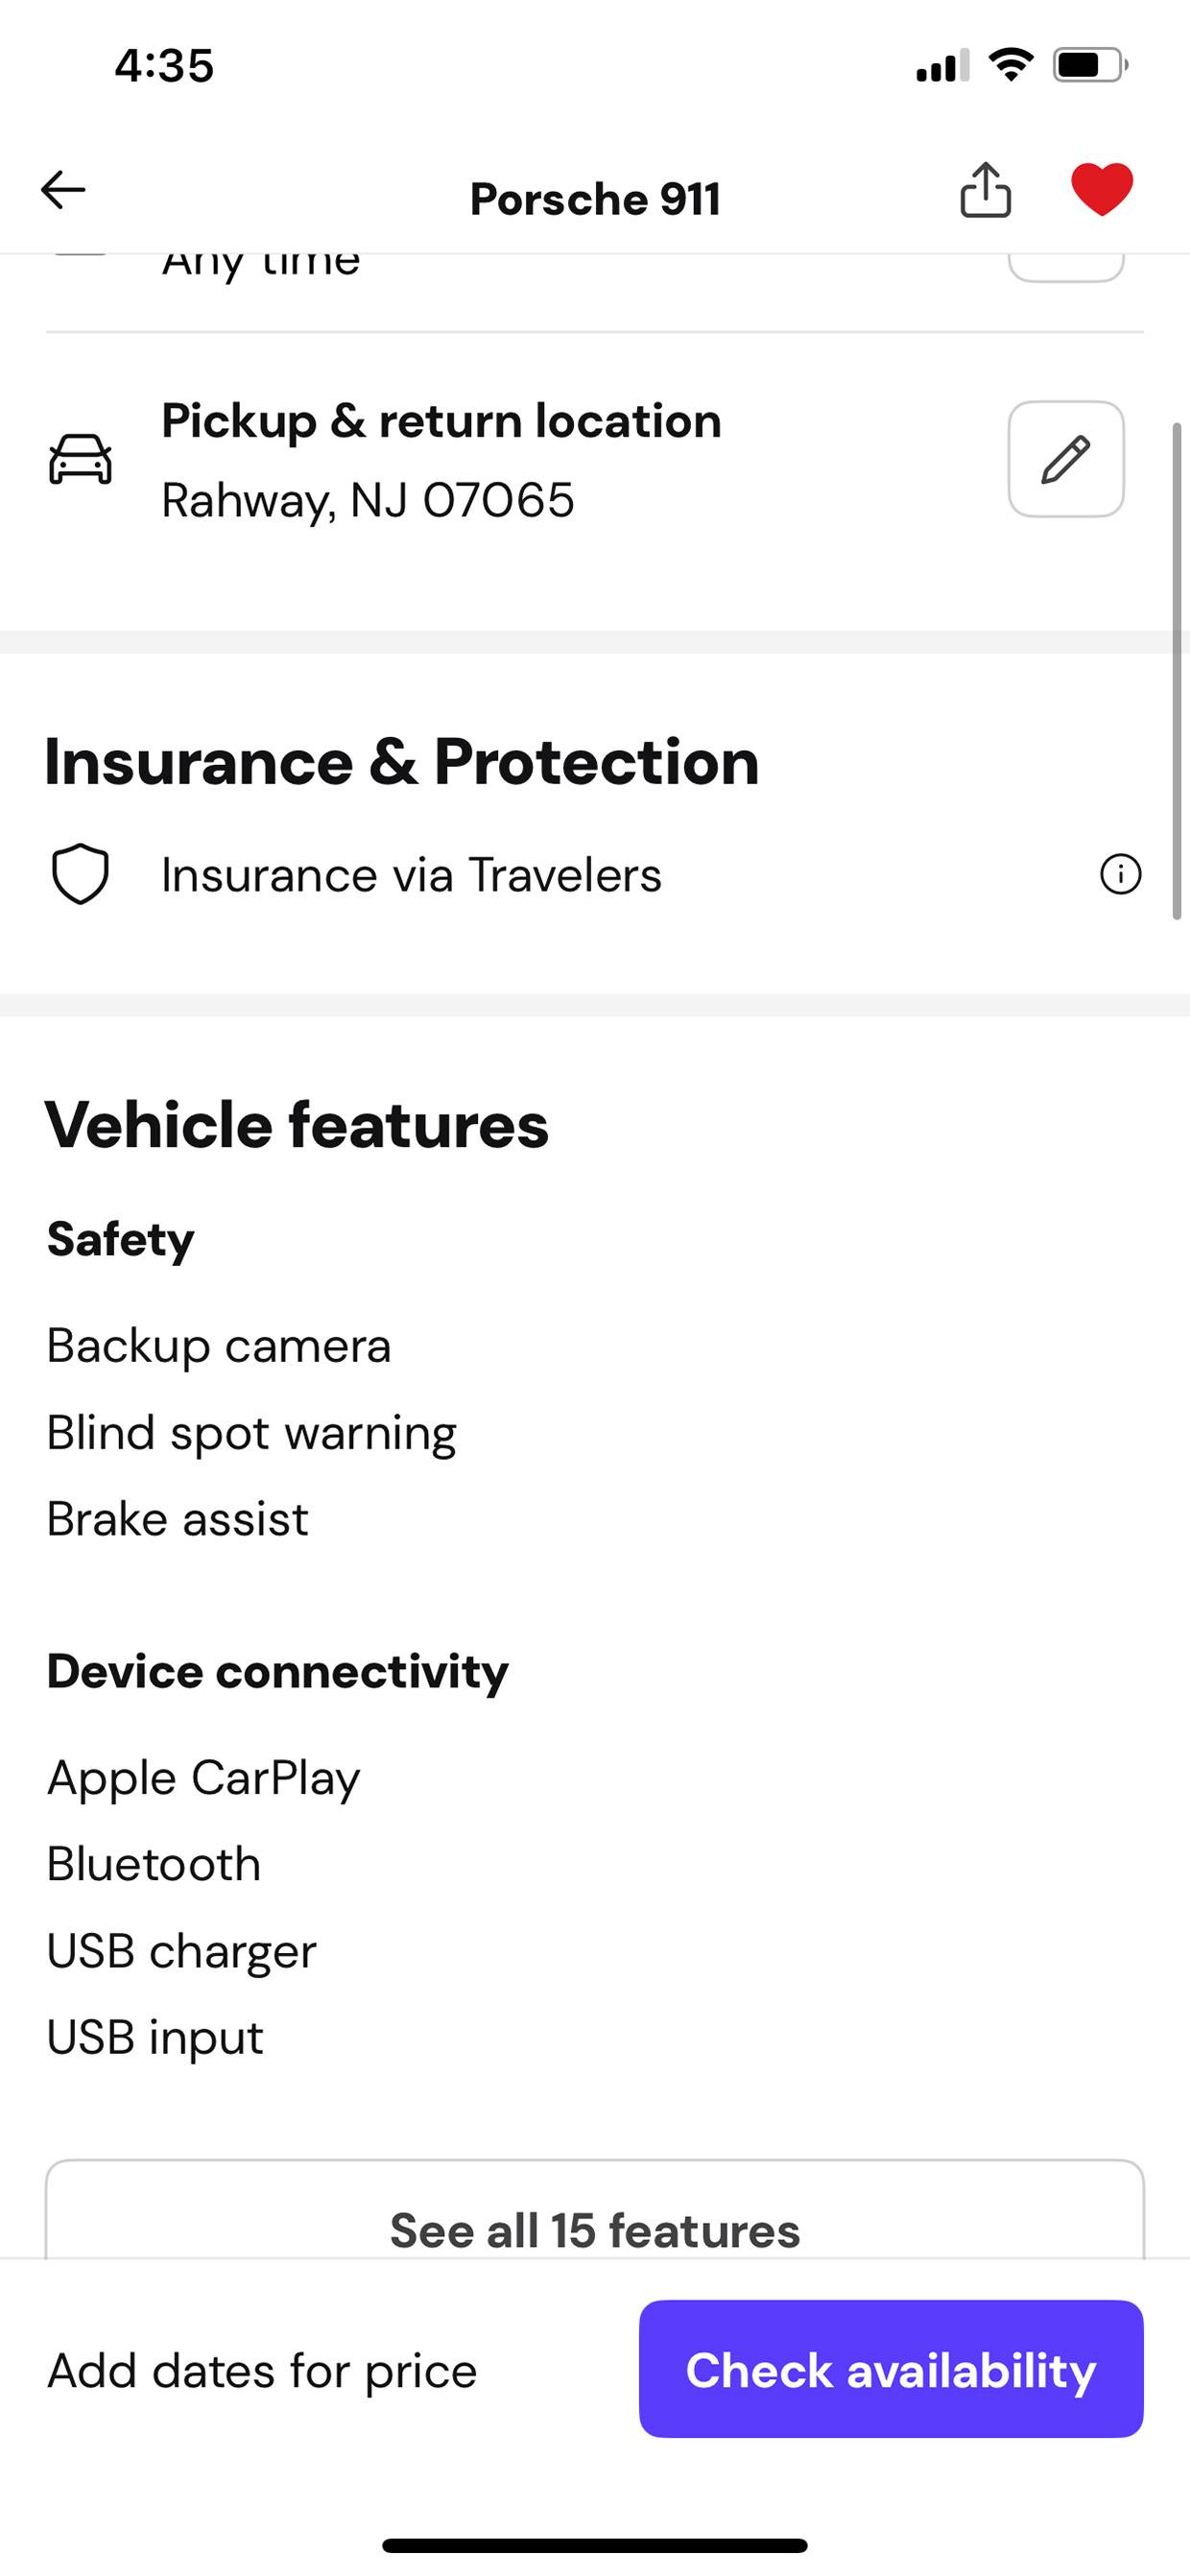The image size is (1190, 2576).
Task: Tap the shield insurance icon
Action: pyautogui.click(x=80, y=874)
